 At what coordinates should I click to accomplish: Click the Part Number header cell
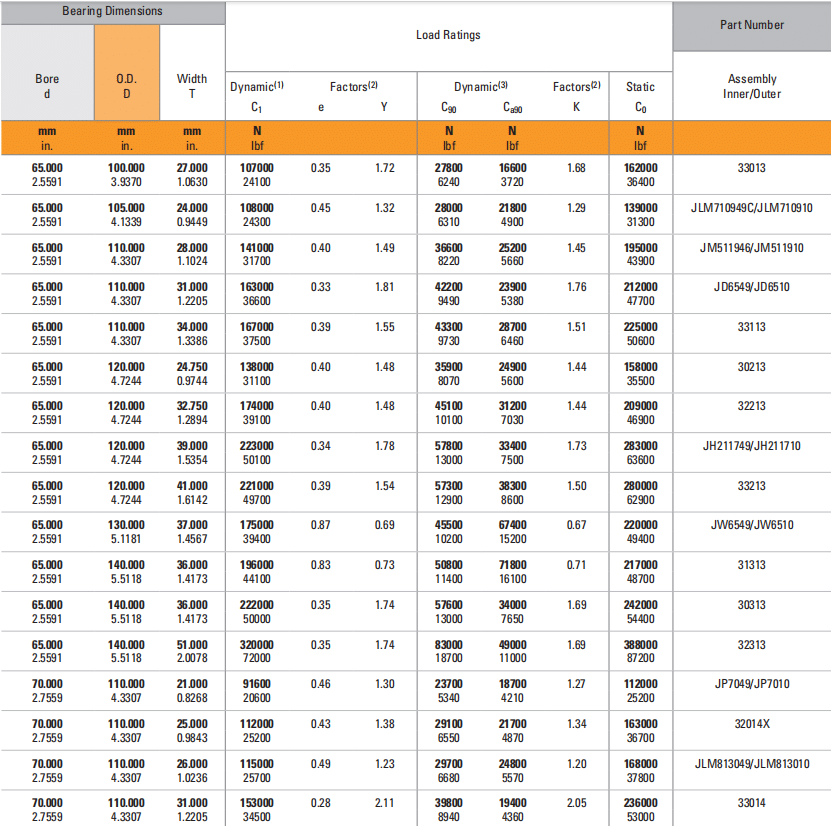[751, 25]
